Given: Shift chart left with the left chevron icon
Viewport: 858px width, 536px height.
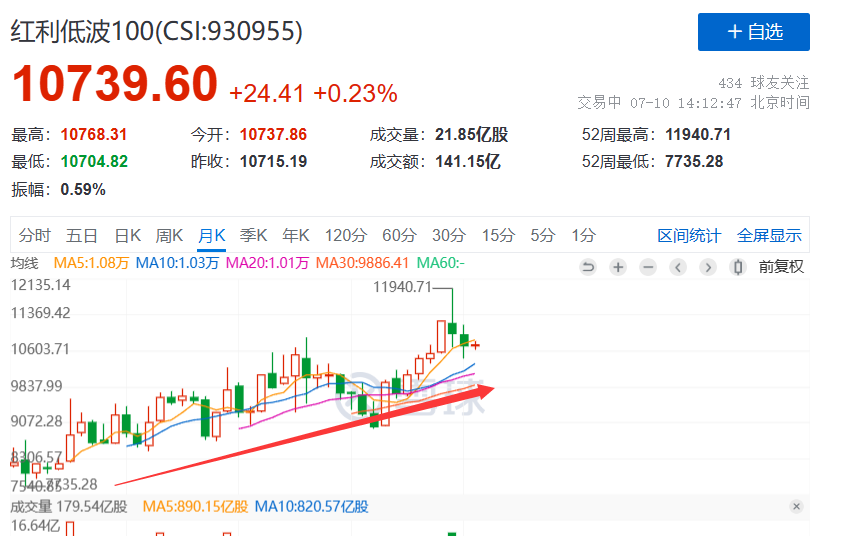Looking at the screenshot, I should coord(678,267).
